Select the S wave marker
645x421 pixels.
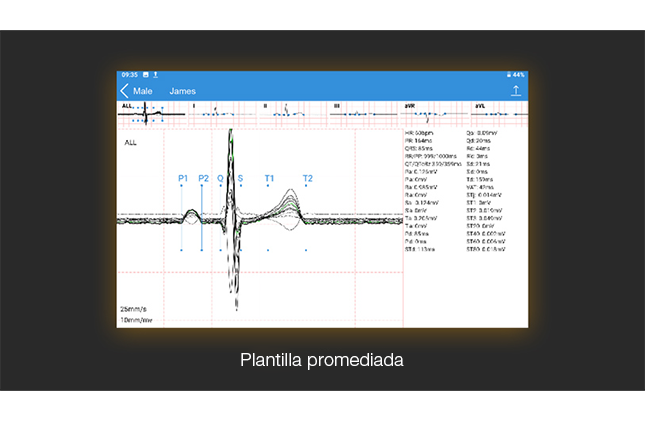[240, 178]
